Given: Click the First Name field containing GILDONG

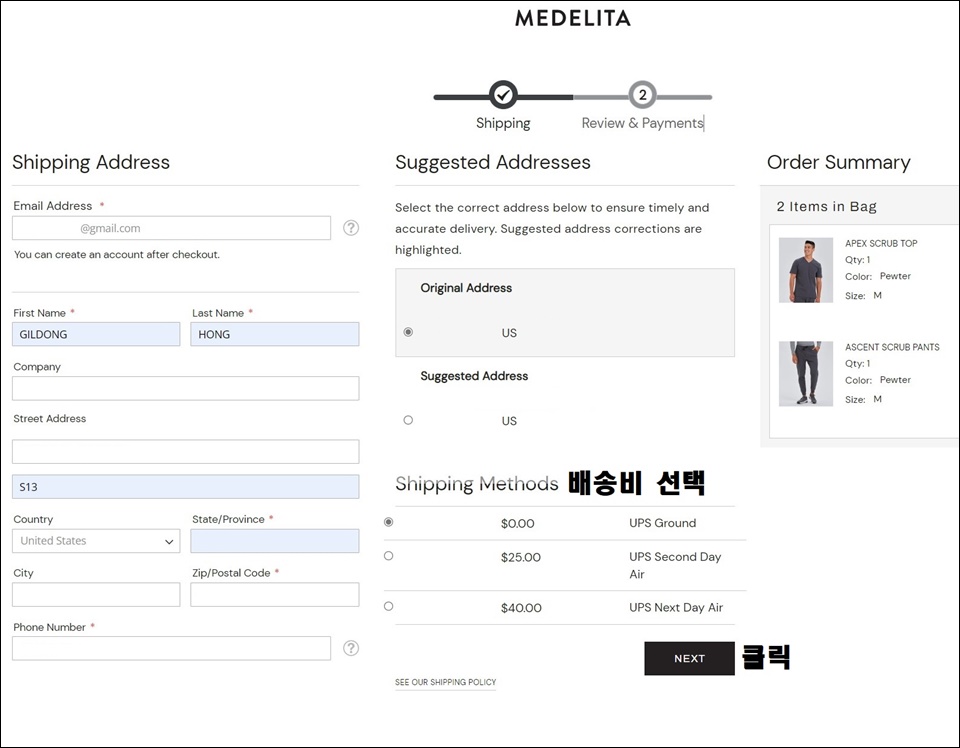Looking at the screenshot, I should 96,334.
